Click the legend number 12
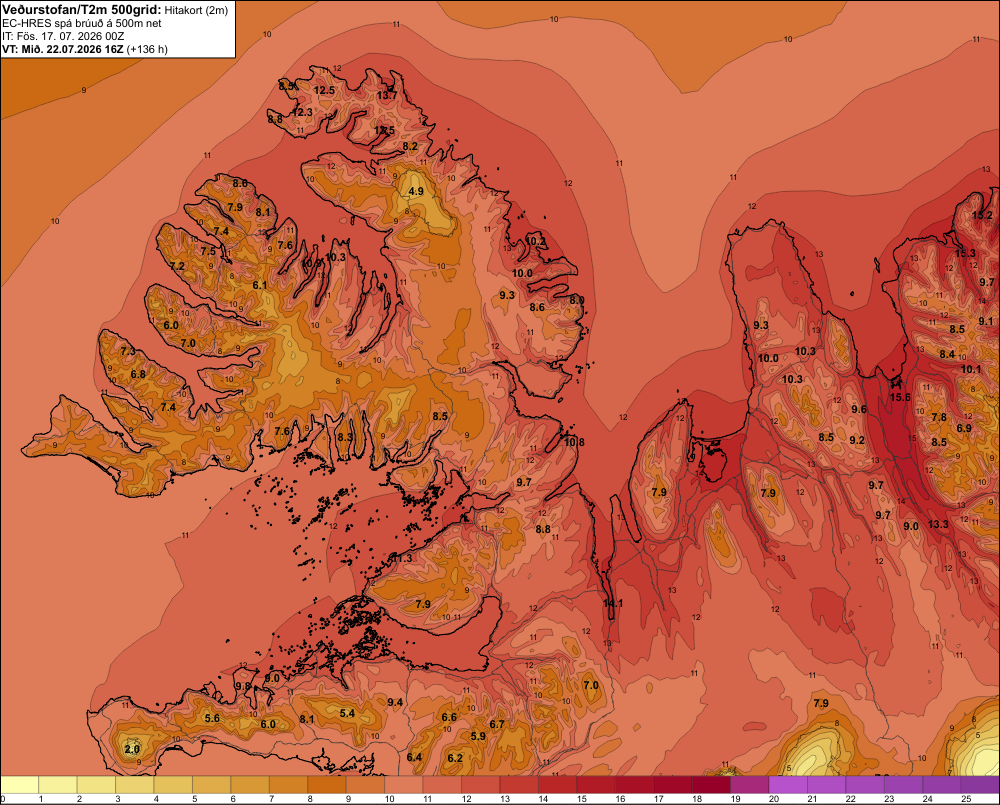Viewport: 1000px width, 805px height. coord(466,799)
